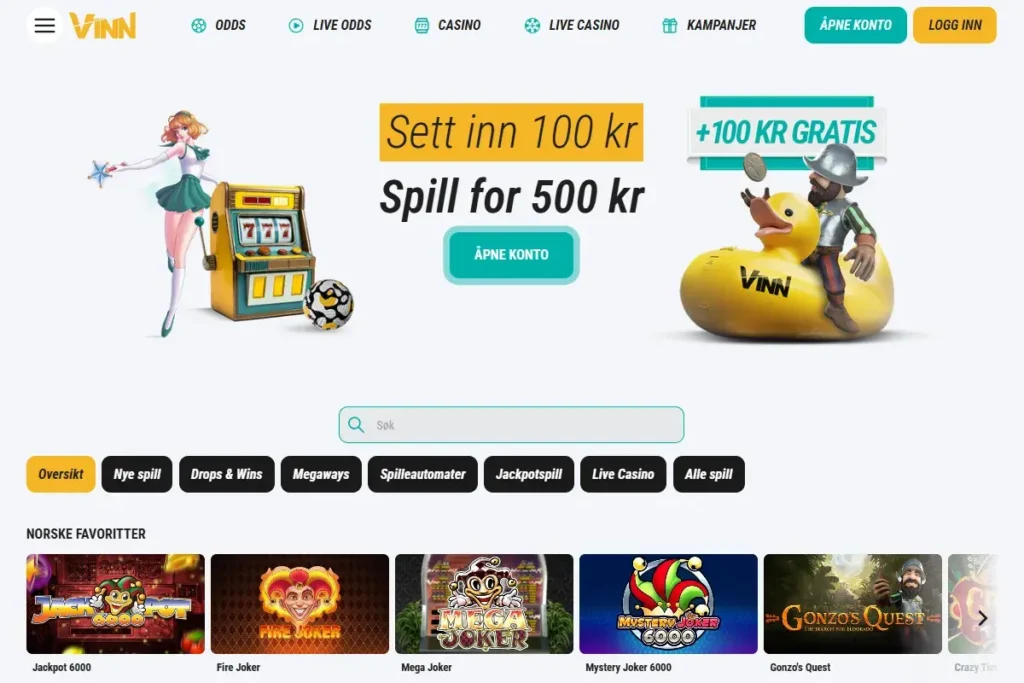Select the Oversikt category tab
This screenshot has width=1024, height=683.
[x=61, y=474]
